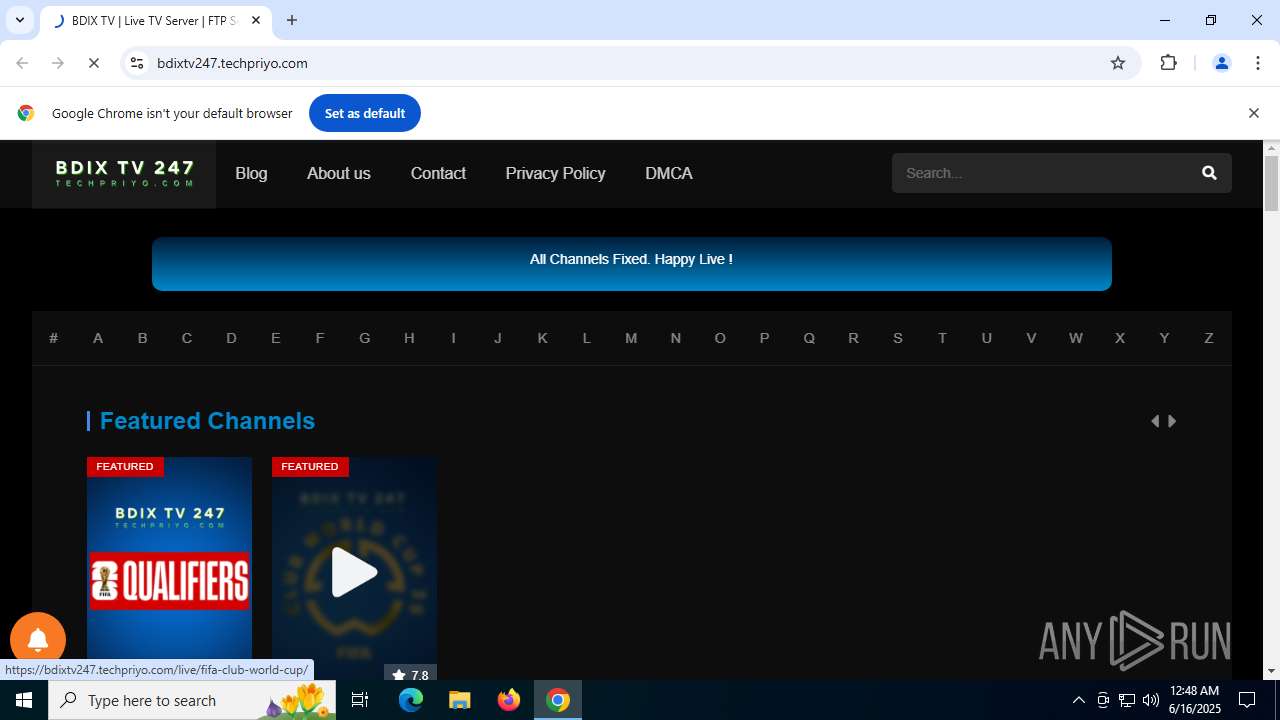Viewport: 1280px width, 720px height.
Task: Filter channels by letter D
Action: click(x=231, y=338)
